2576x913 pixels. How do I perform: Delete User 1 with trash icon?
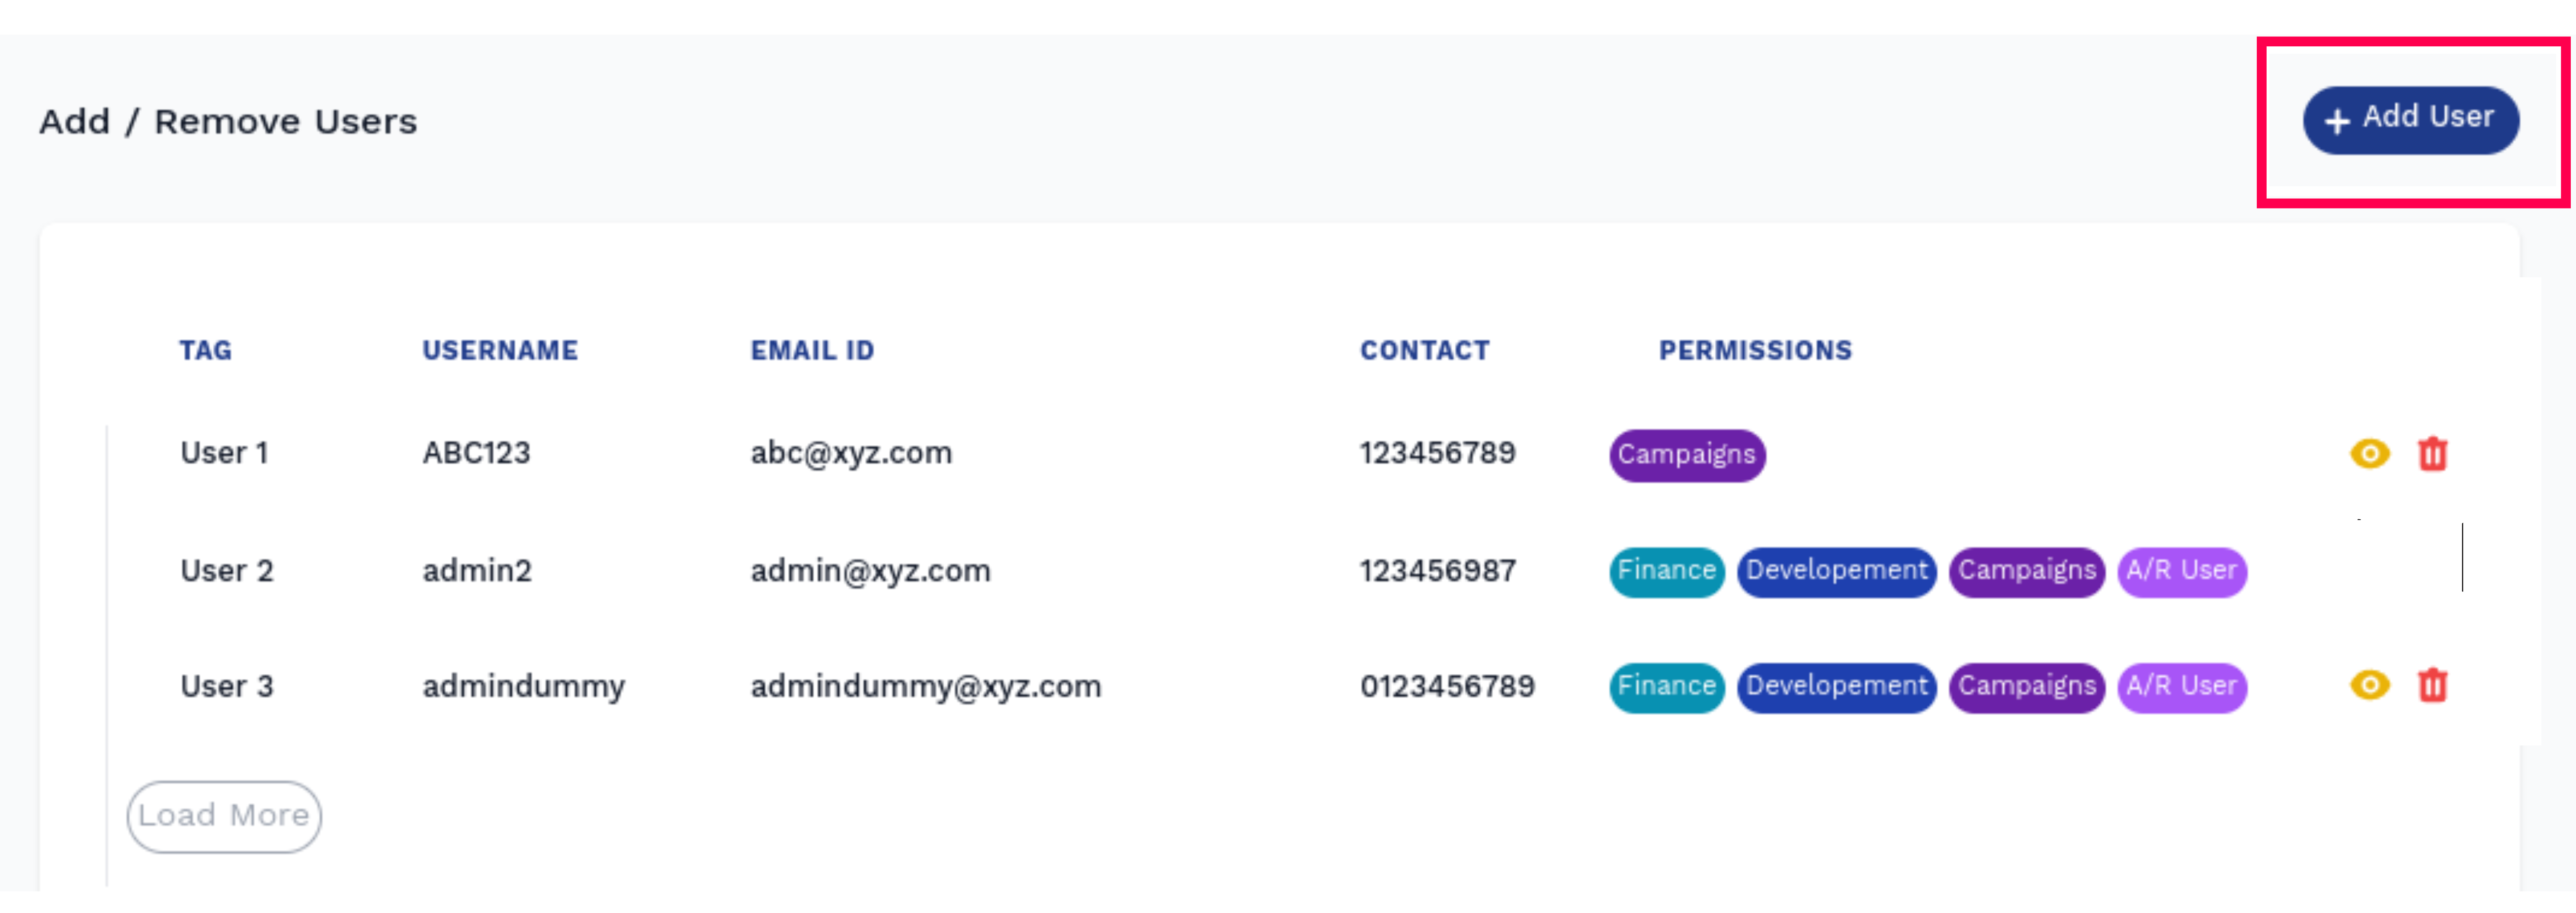coord(2432,454)
